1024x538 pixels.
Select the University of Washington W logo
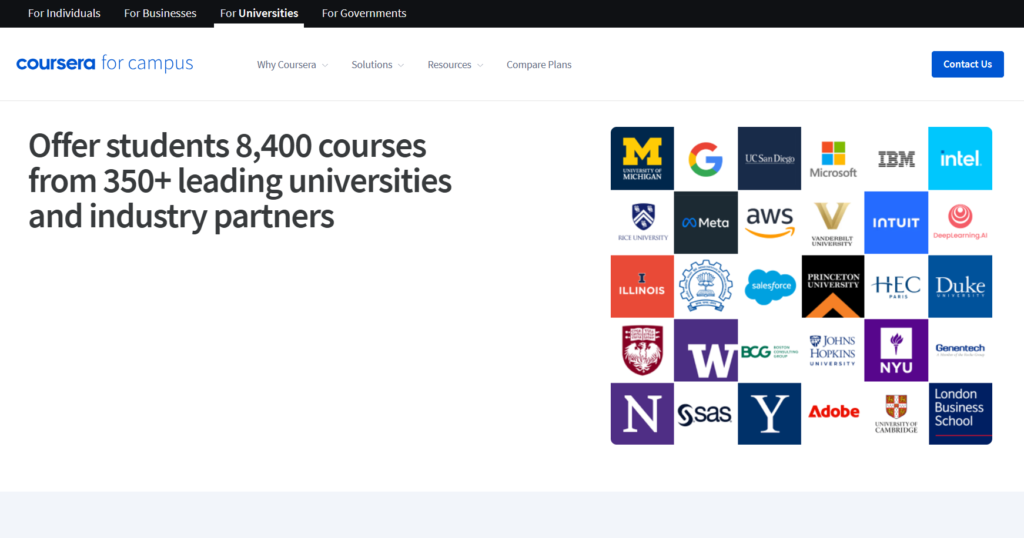click(x=705, y=351)
